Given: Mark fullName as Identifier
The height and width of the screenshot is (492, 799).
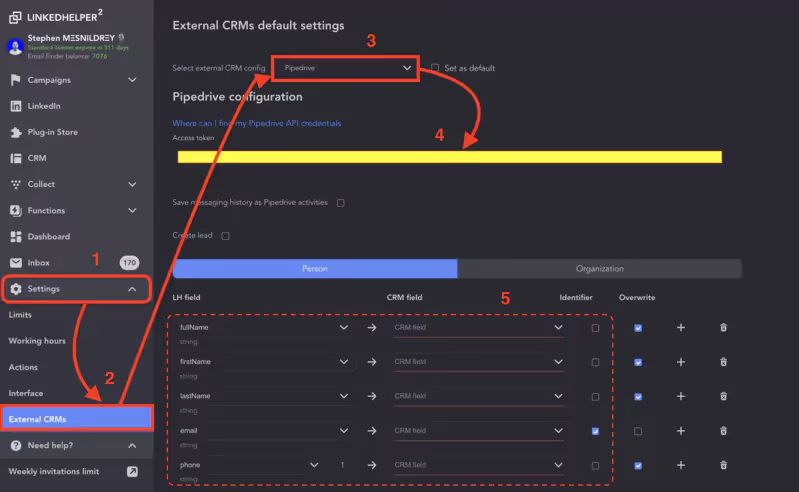Looking at the screenshot, I should [x=595, y=328].
